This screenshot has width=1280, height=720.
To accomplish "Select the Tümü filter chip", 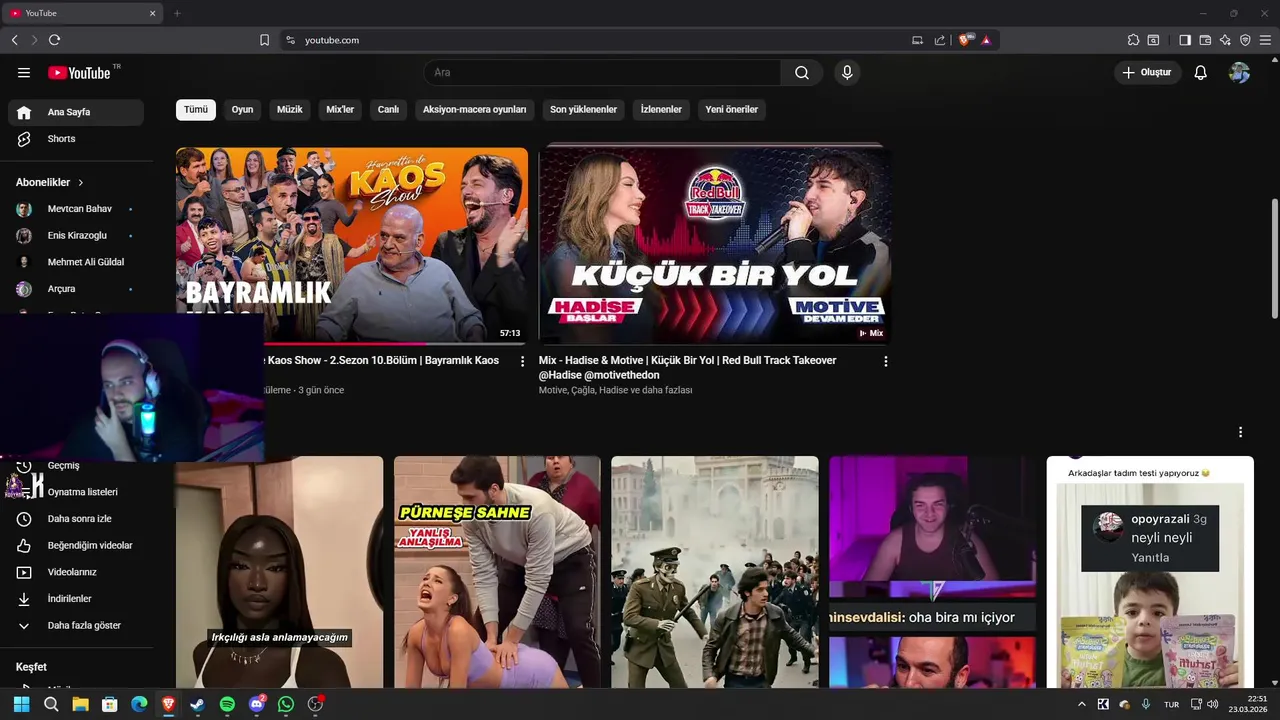I will pyautogui.click(x=196, y=109).
